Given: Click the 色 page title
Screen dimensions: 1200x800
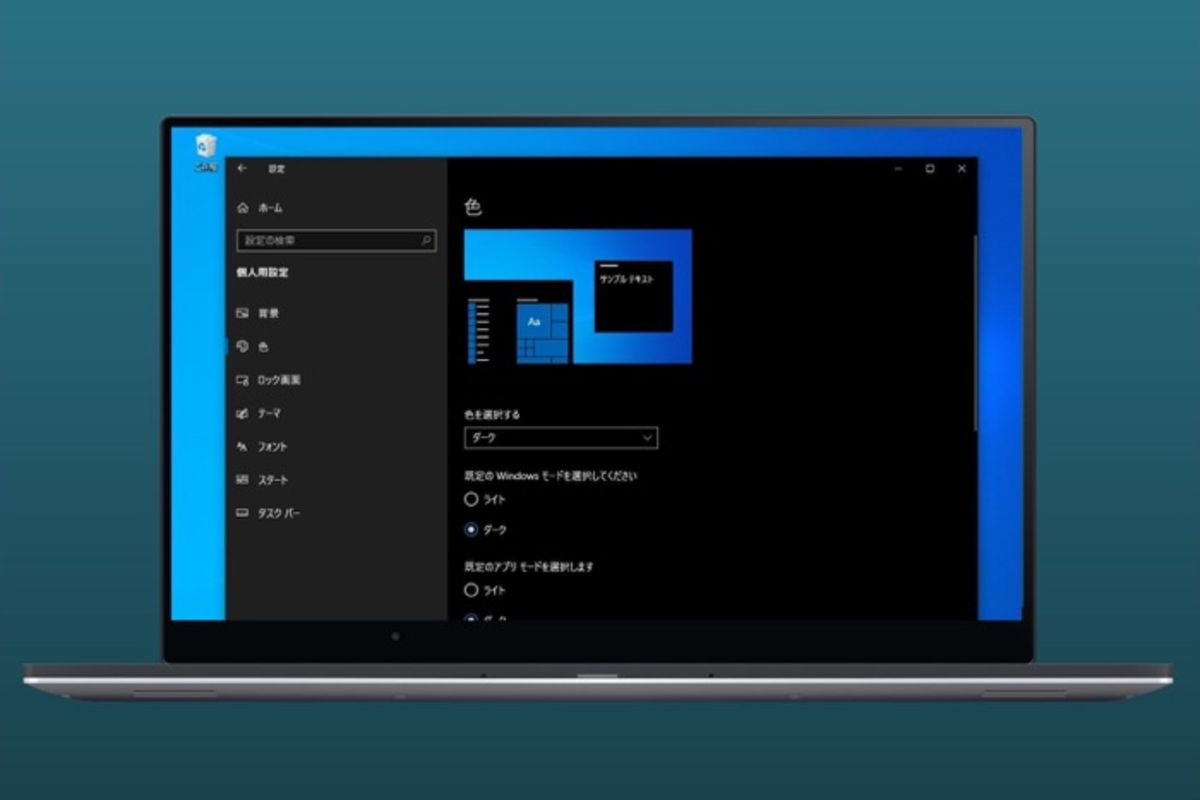Looking at the screenshot, I should point(473,207).
